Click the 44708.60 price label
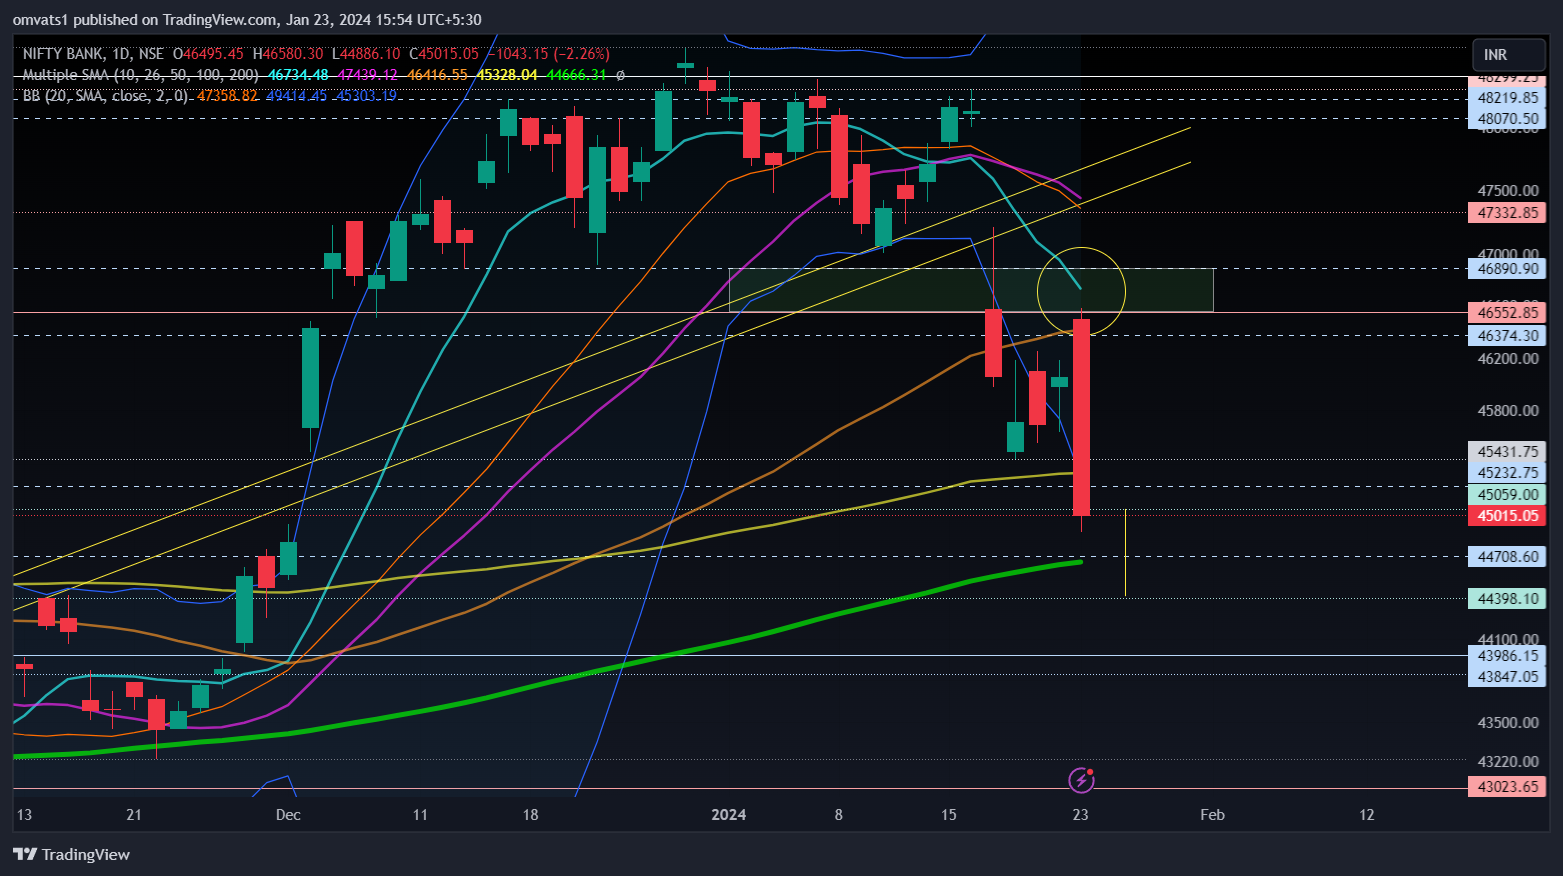This screenshot has height=876, width=1563. tap(1507, 556)
